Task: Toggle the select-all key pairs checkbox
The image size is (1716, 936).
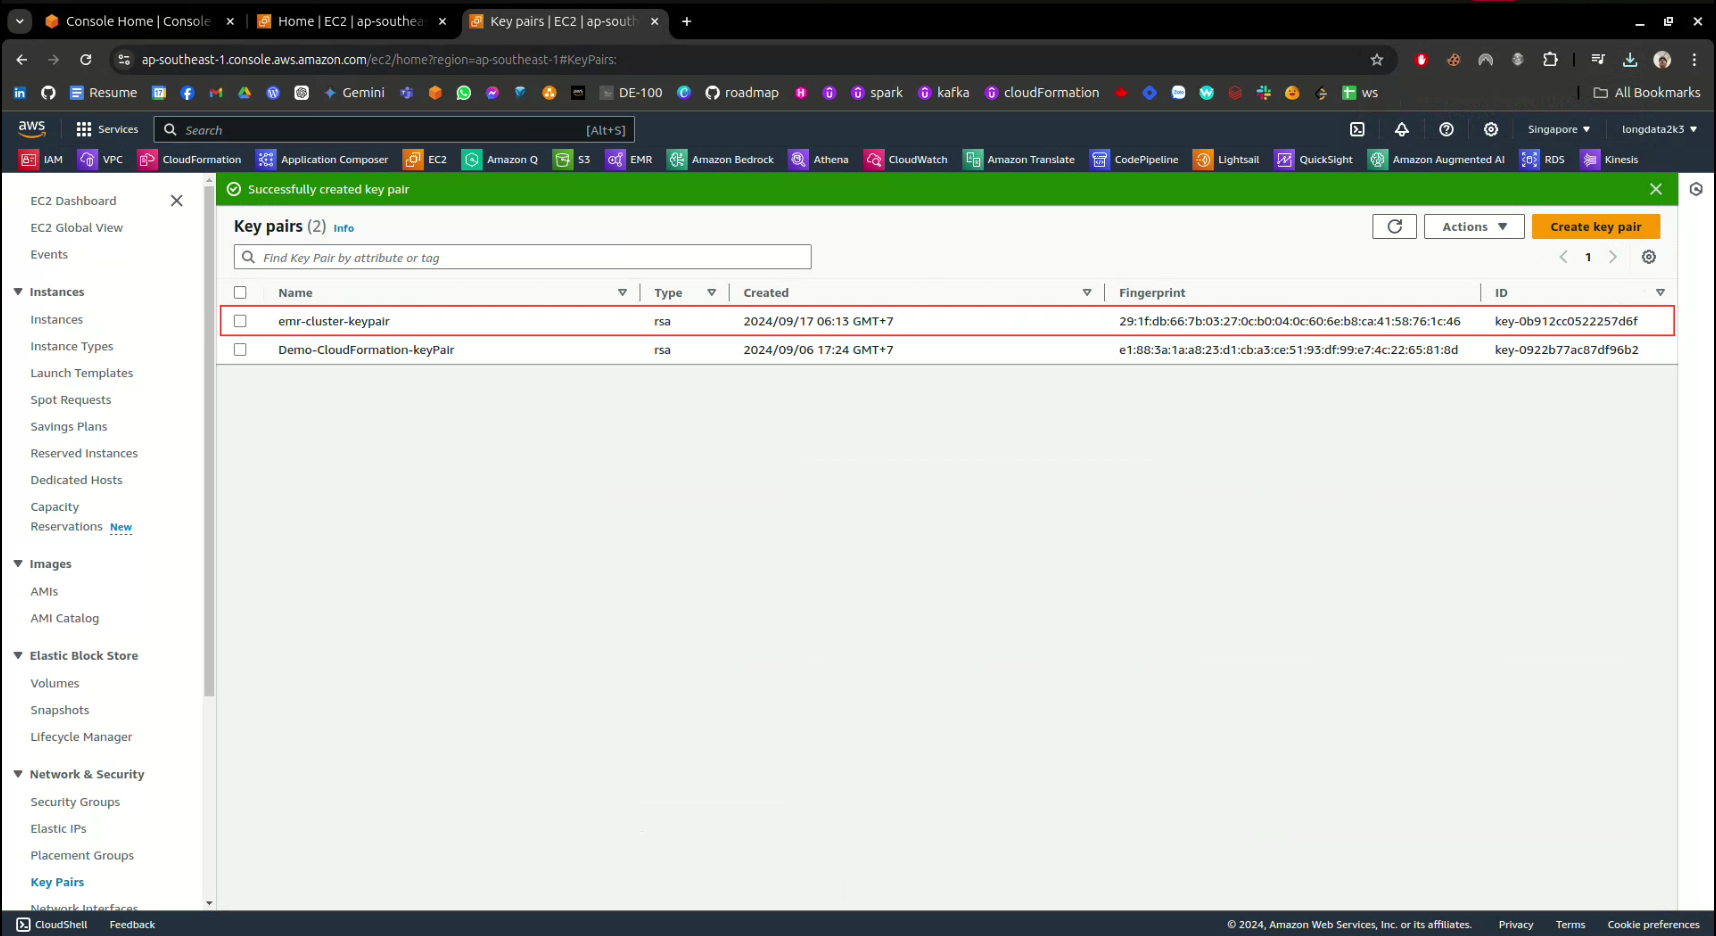Action: point(240,293)
